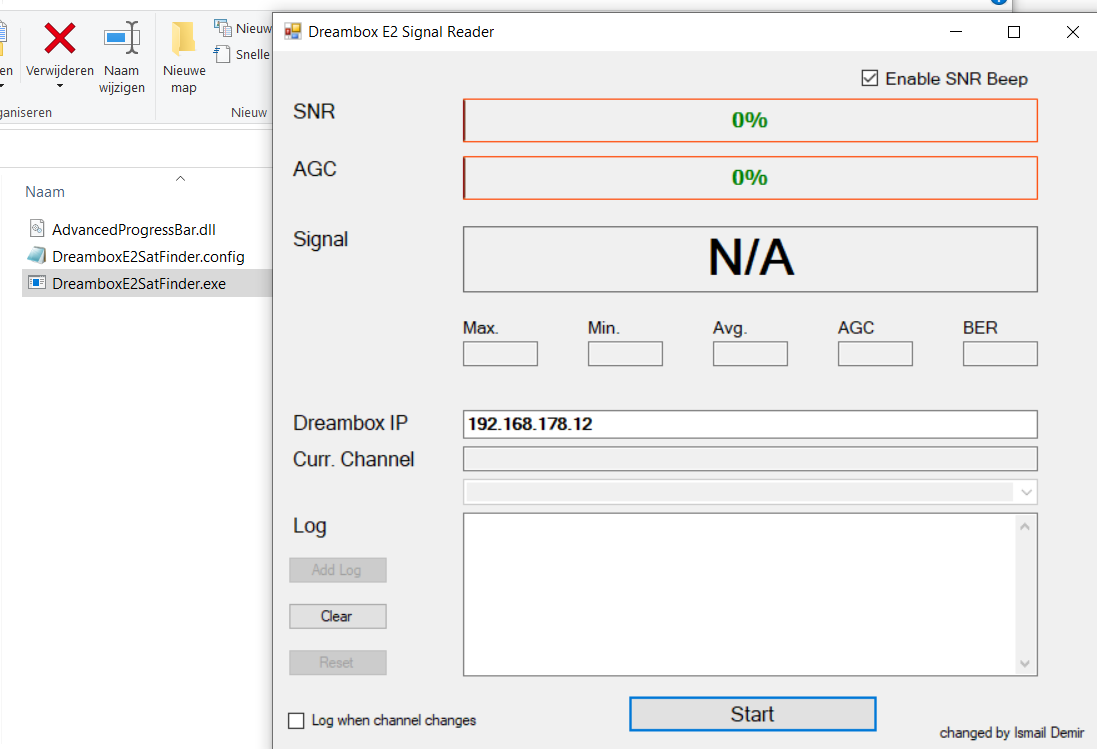Click the DreamboxE2SatFinder.config file icon
Screen dimensions: 1097x749
click(36, 256)
